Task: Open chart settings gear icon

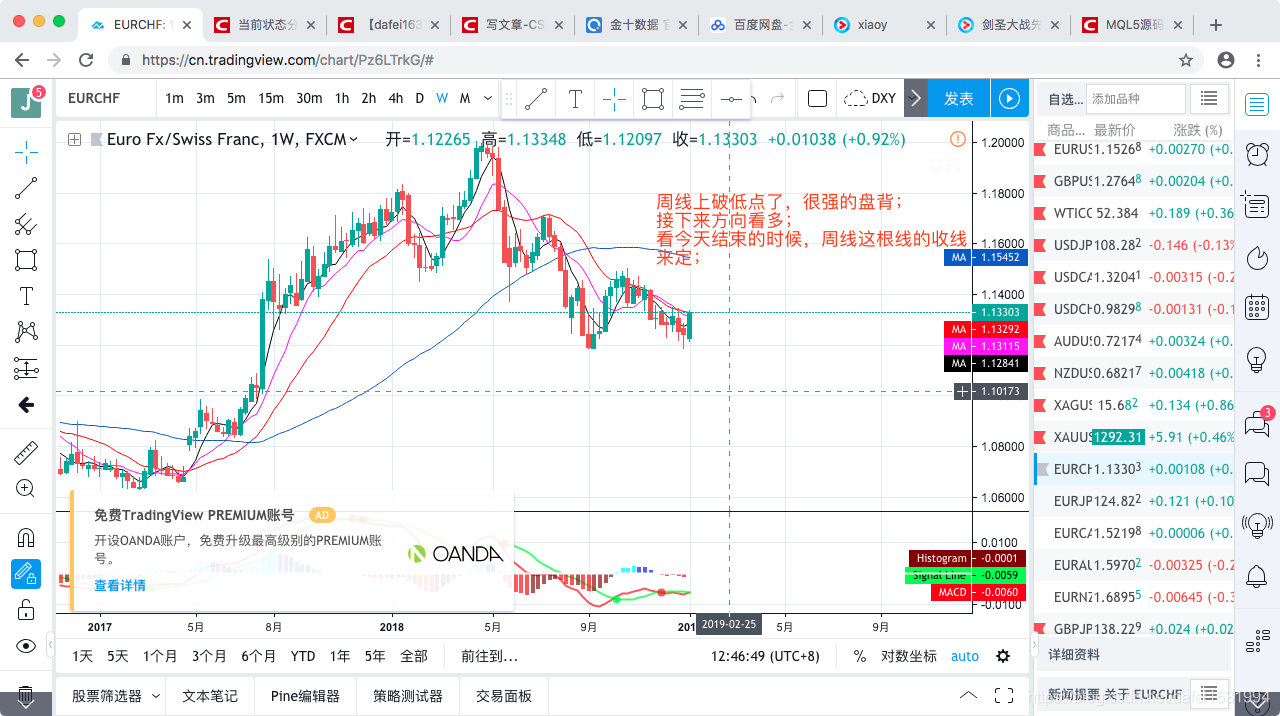Action: (x=1003, y=656)
